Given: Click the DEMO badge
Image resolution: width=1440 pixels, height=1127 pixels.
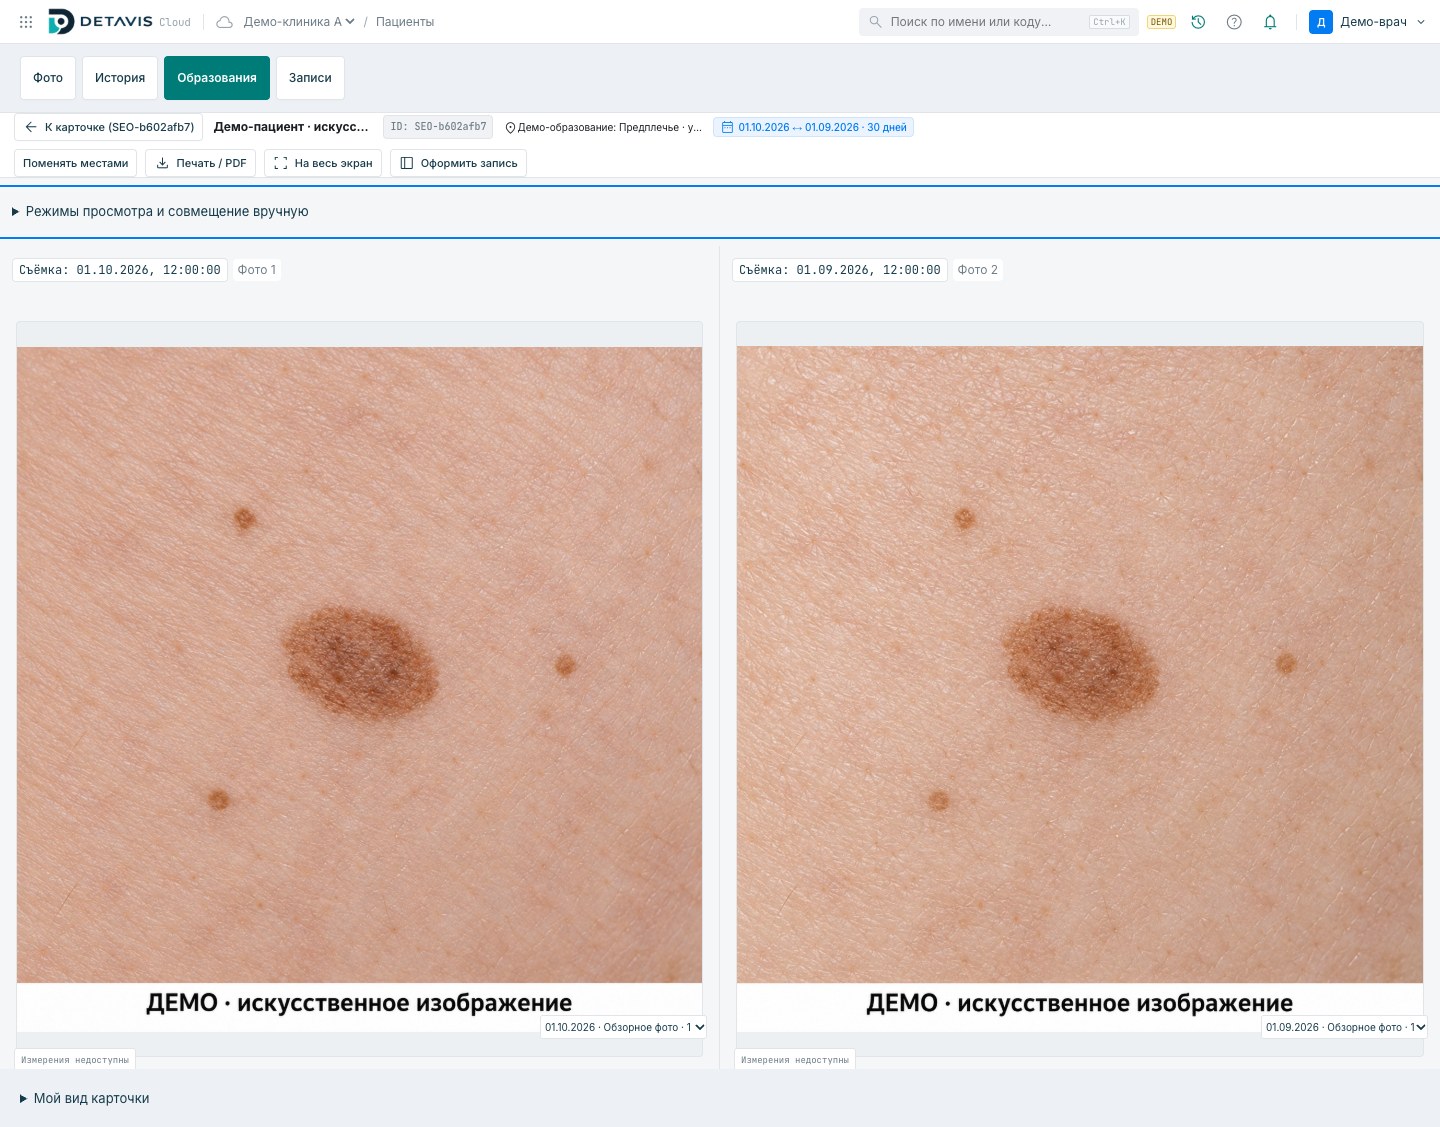Looking at the screenshot, I should (x=1161, y=22).
